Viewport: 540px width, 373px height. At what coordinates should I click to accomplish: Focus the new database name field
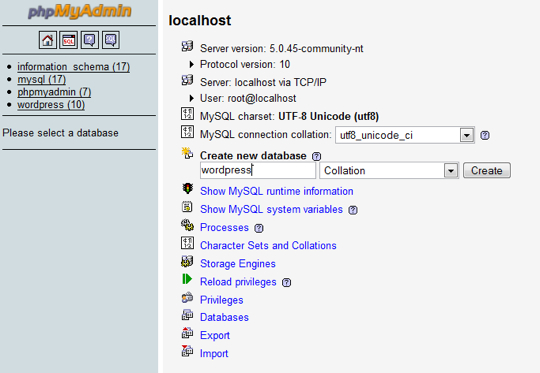[258, 170]
